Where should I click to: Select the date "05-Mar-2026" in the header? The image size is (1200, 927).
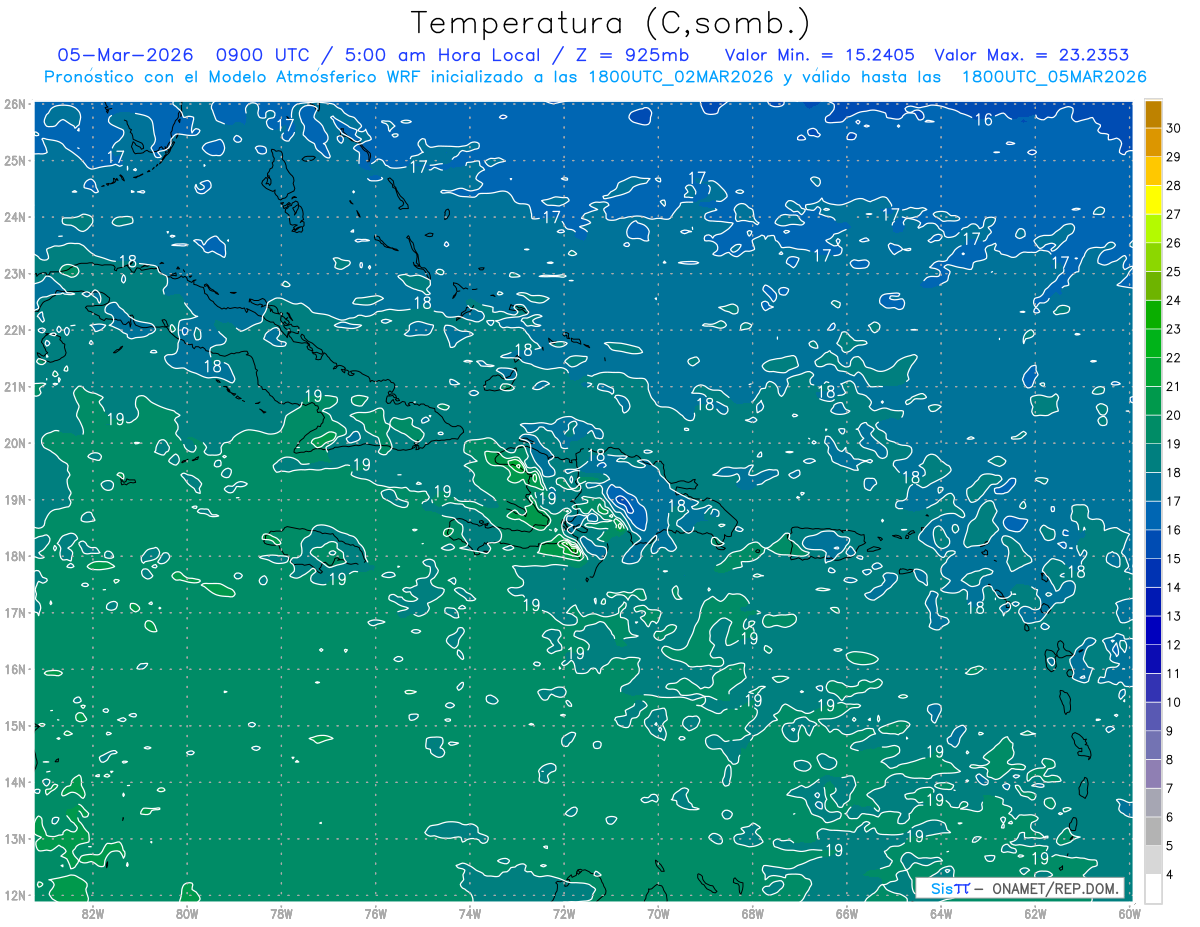click(x=124, y=55)
